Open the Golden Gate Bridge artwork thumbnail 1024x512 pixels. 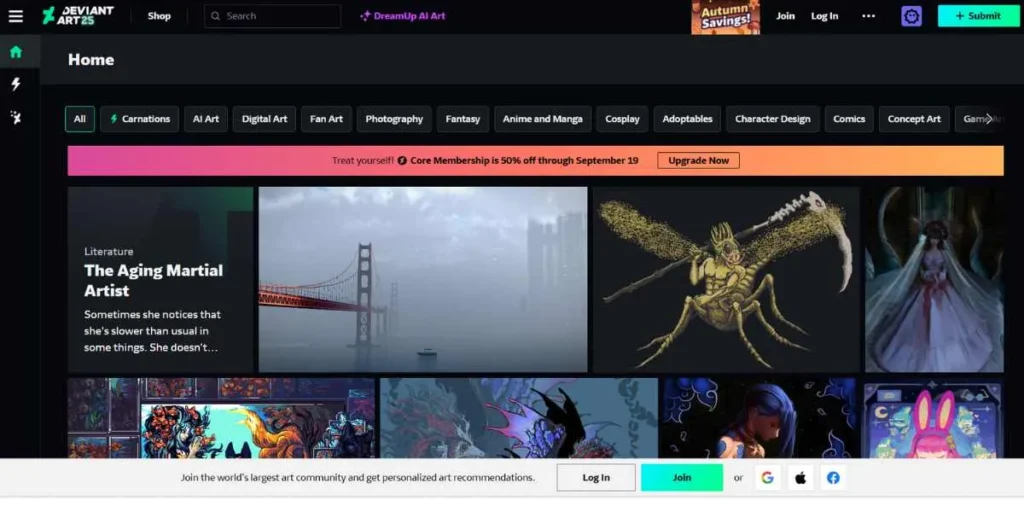[x=422, y=279]
